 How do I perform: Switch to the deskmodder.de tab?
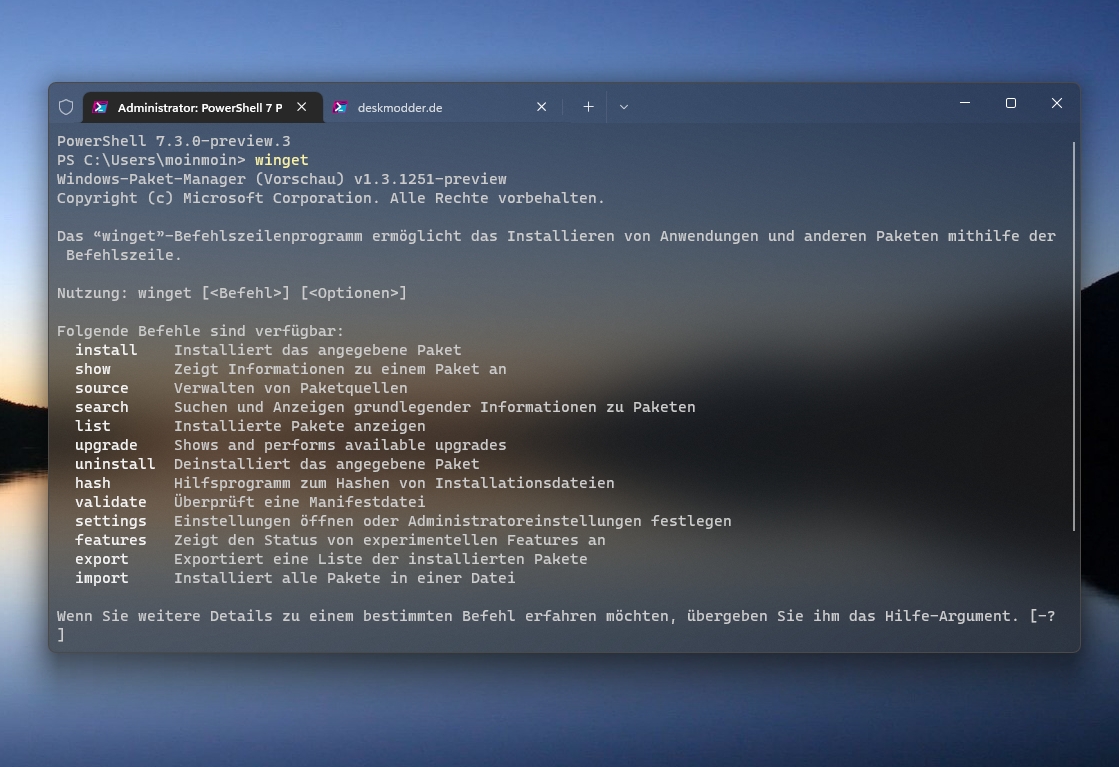(442, 107)
